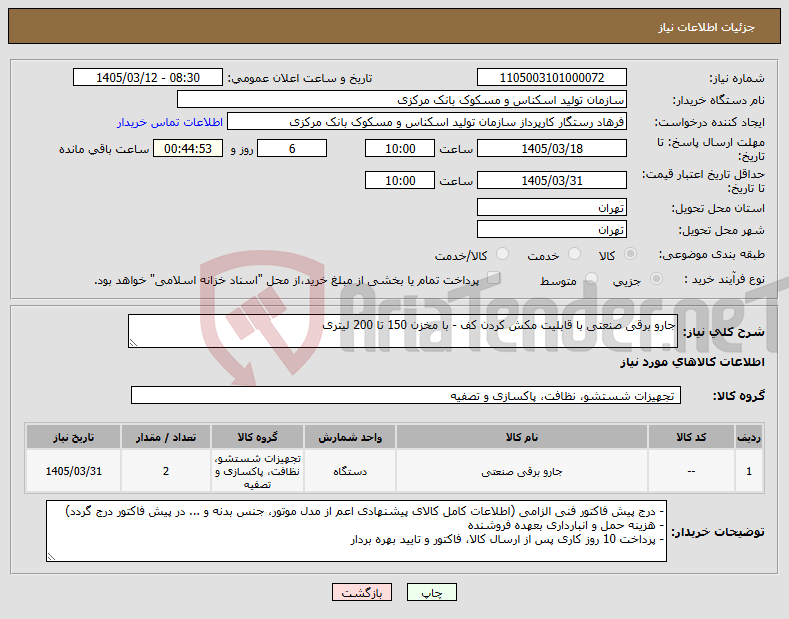Click the چاپ print button
This screenshot has height=619, width=789.
coord(432,592)
